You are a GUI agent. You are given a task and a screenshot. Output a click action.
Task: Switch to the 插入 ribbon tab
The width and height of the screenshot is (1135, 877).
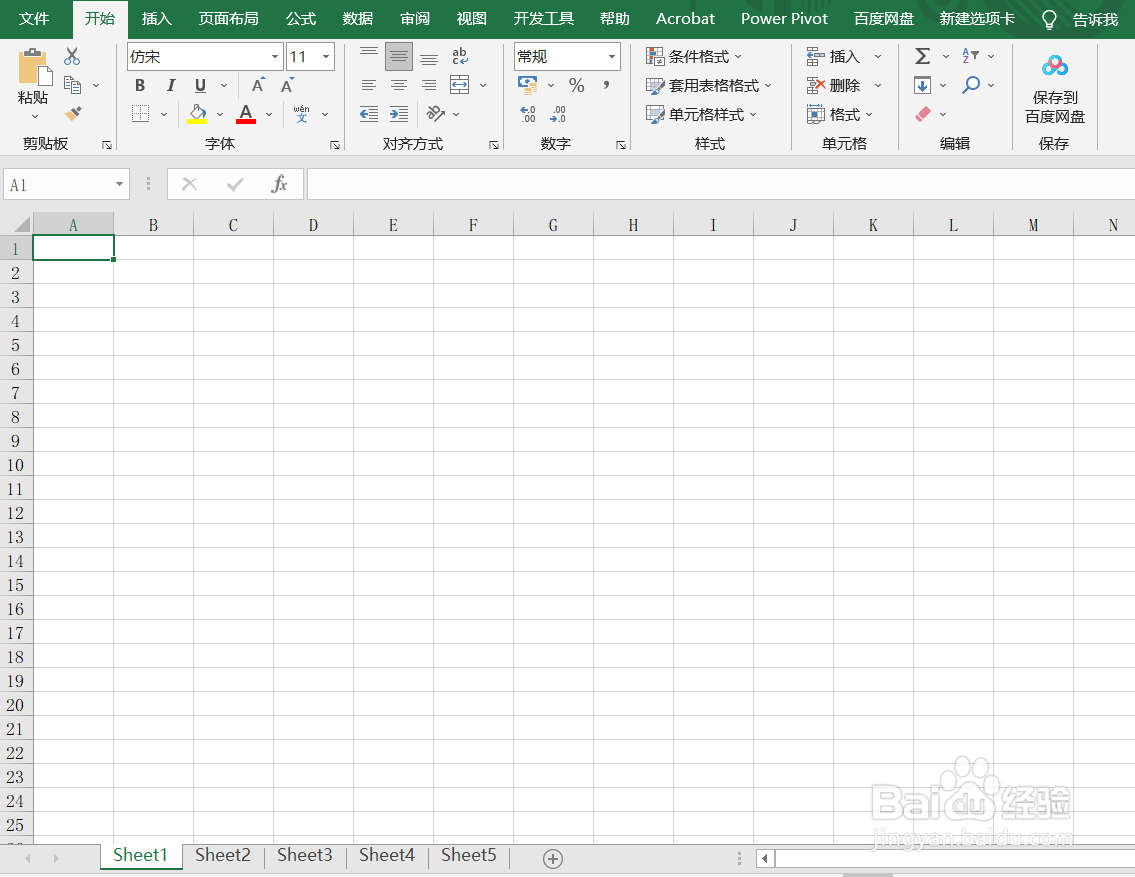pyautogui.click(x=156, y=18)
